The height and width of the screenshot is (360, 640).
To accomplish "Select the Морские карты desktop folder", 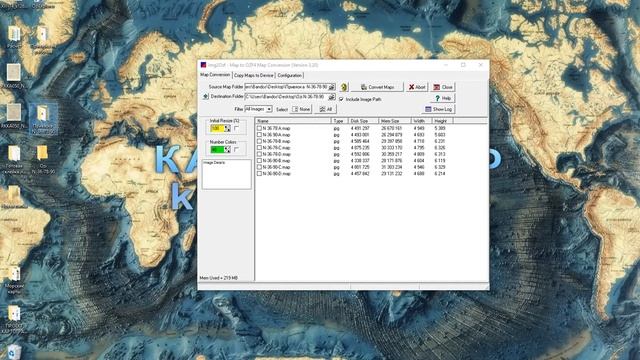I will tap(14, 281).
